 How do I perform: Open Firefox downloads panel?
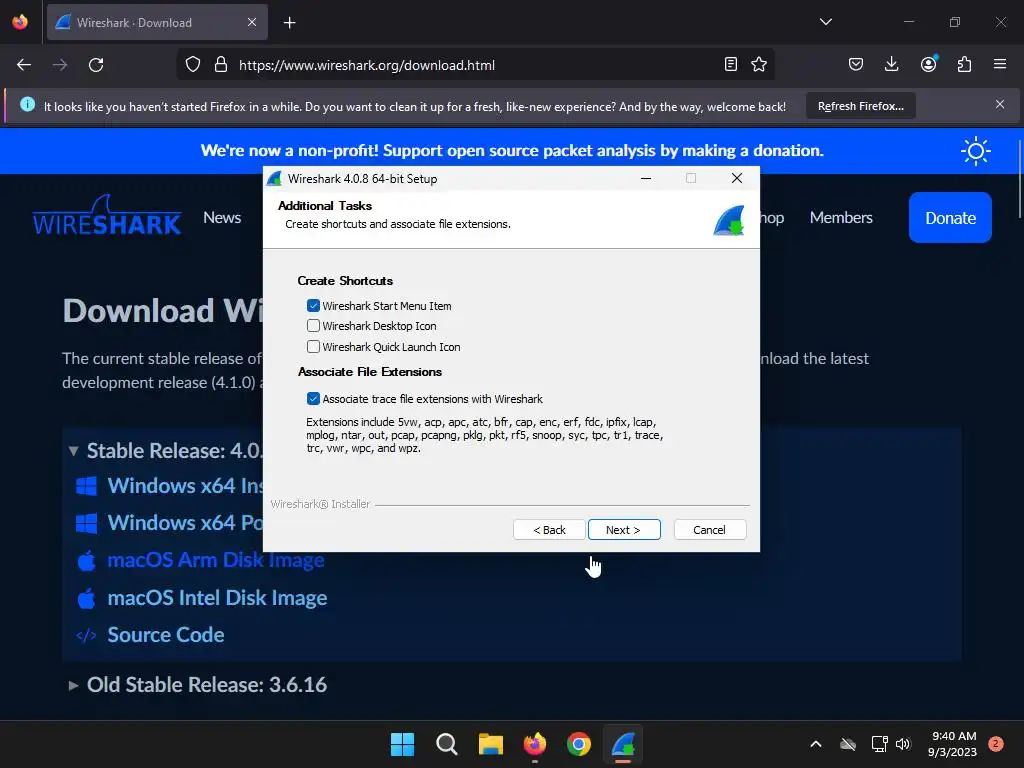(891, 64)
